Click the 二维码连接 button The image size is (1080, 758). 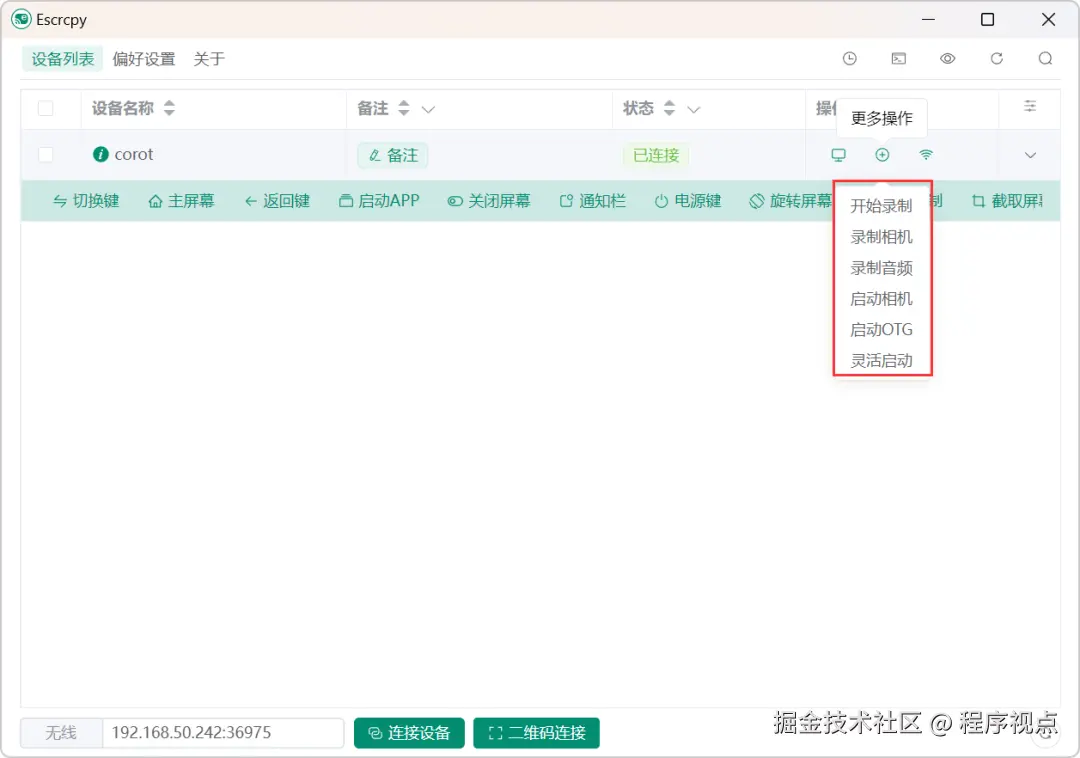536,732
